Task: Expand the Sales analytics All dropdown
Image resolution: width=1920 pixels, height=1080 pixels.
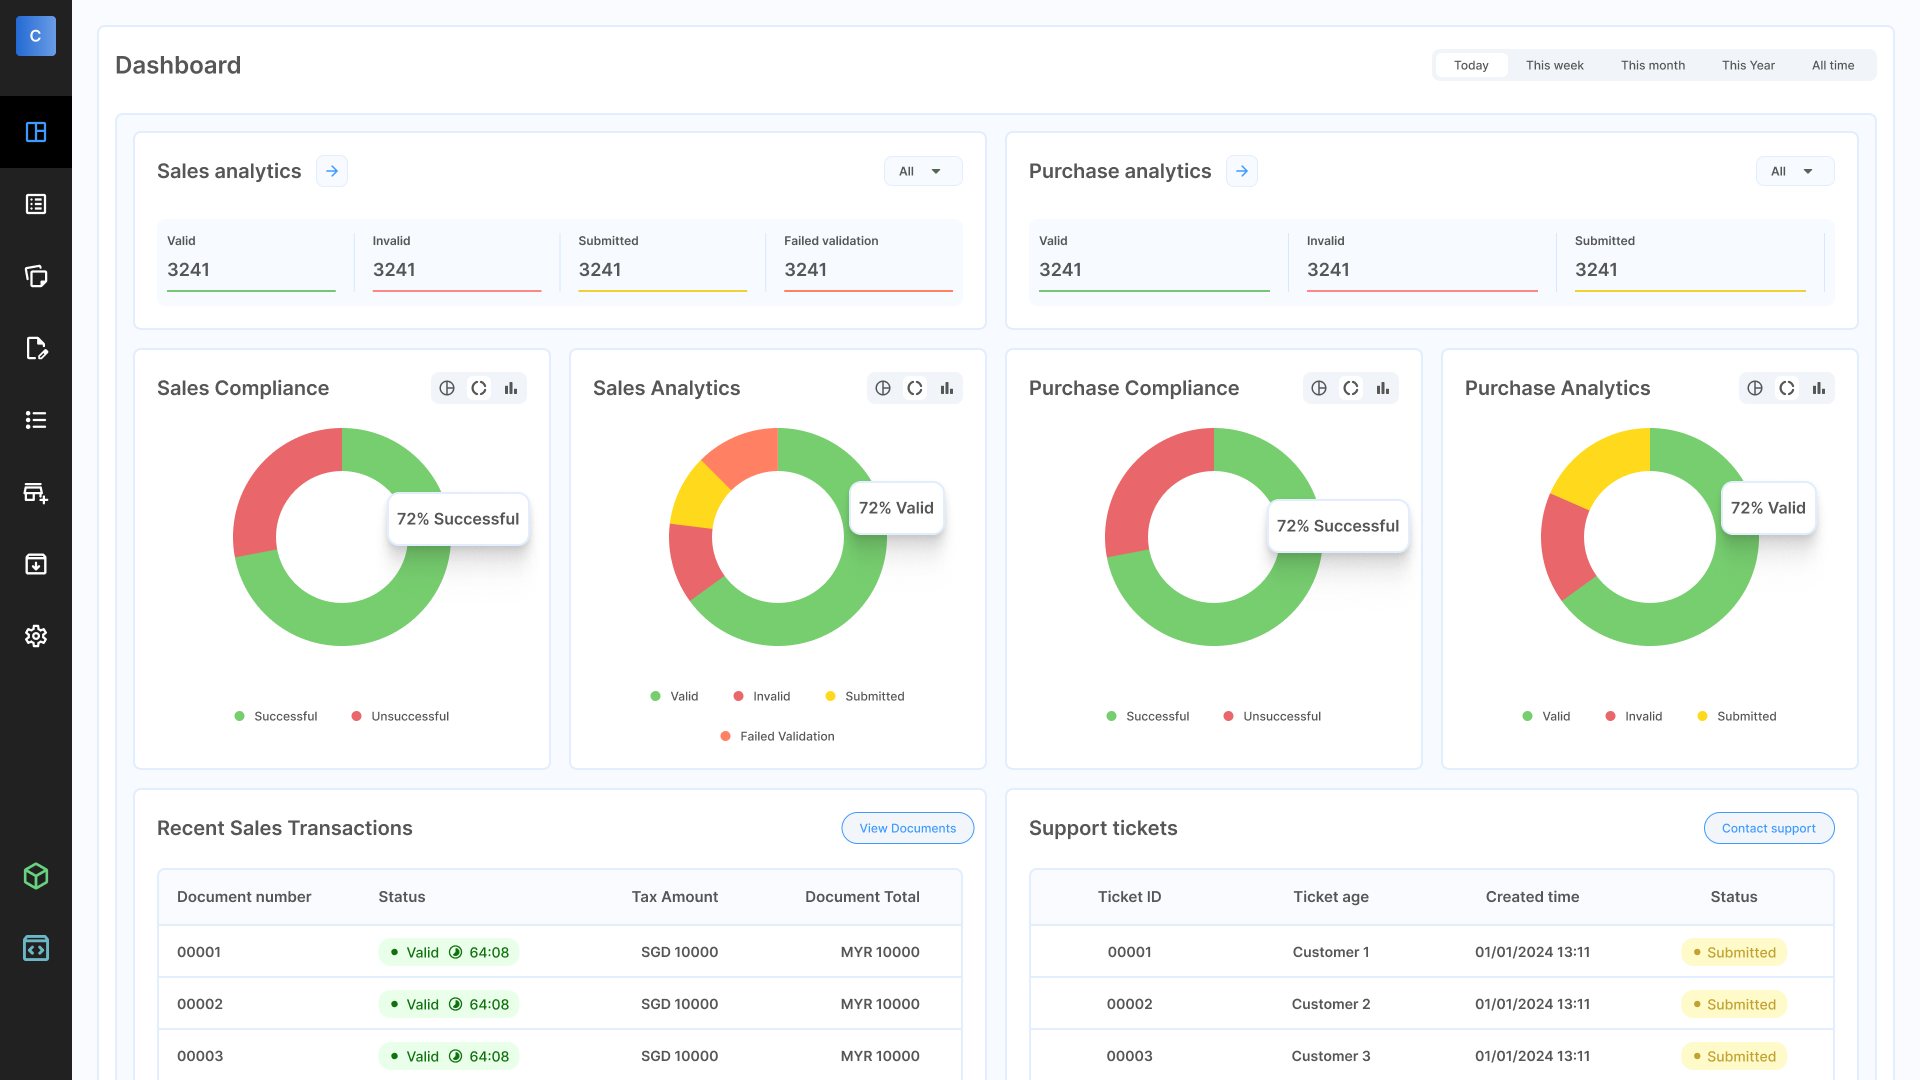Action: (x=922, y=171)
